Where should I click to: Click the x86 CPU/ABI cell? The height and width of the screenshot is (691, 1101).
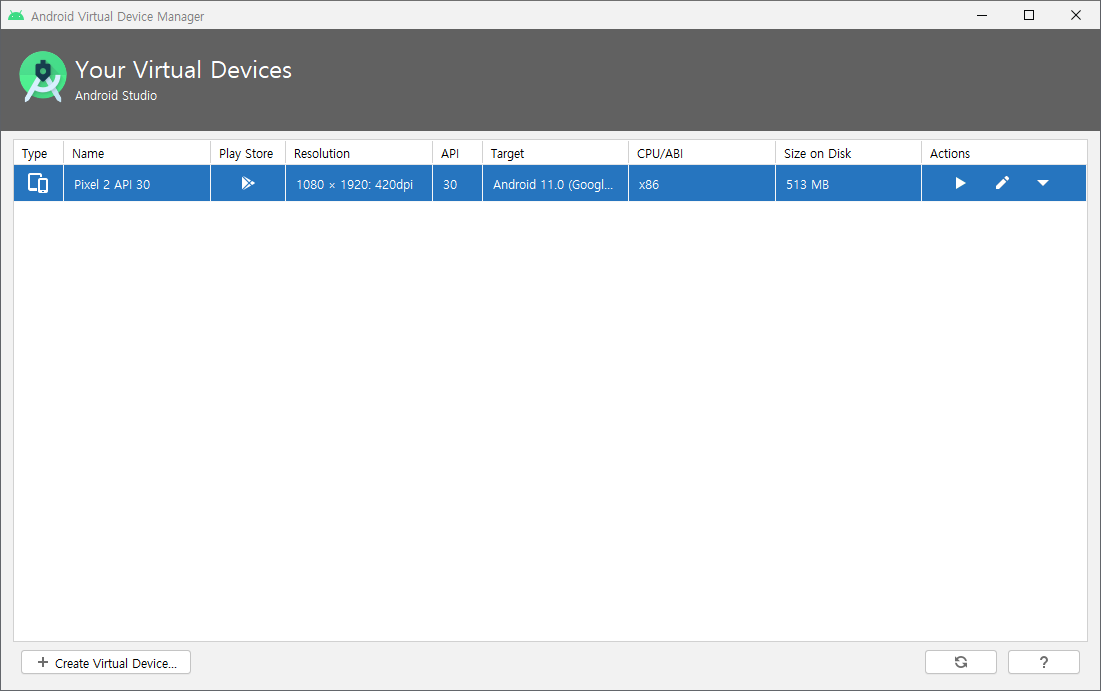tap(701, 184)
